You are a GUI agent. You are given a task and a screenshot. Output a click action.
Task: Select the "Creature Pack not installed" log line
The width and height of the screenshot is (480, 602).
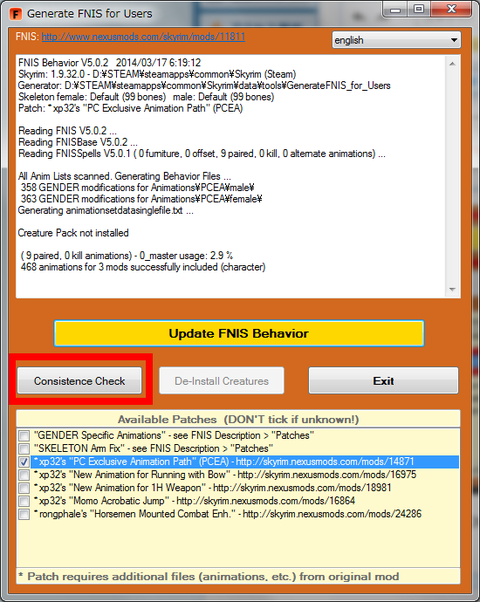click(73, 233)
